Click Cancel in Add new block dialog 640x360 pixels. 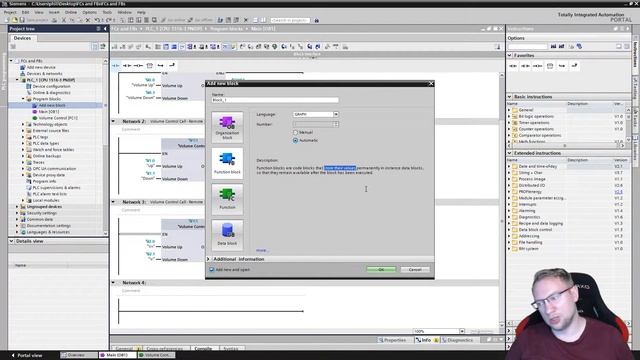pyautogui.click(x=415, y=269)
